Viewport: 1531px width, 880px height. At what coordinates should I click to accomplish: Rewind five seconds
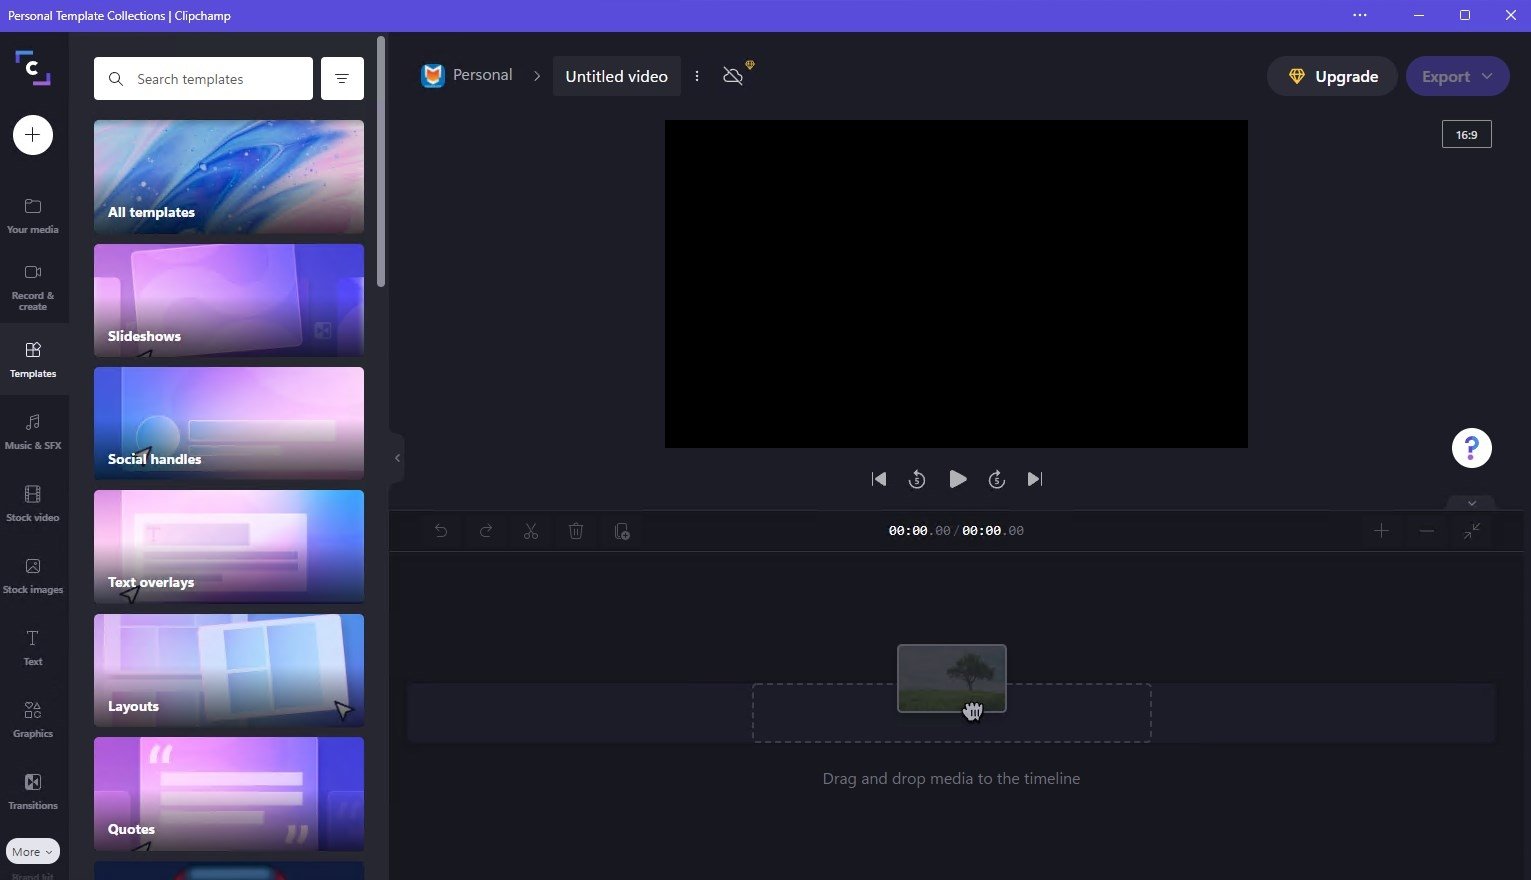pyautogui.click(x=917, y=479)
